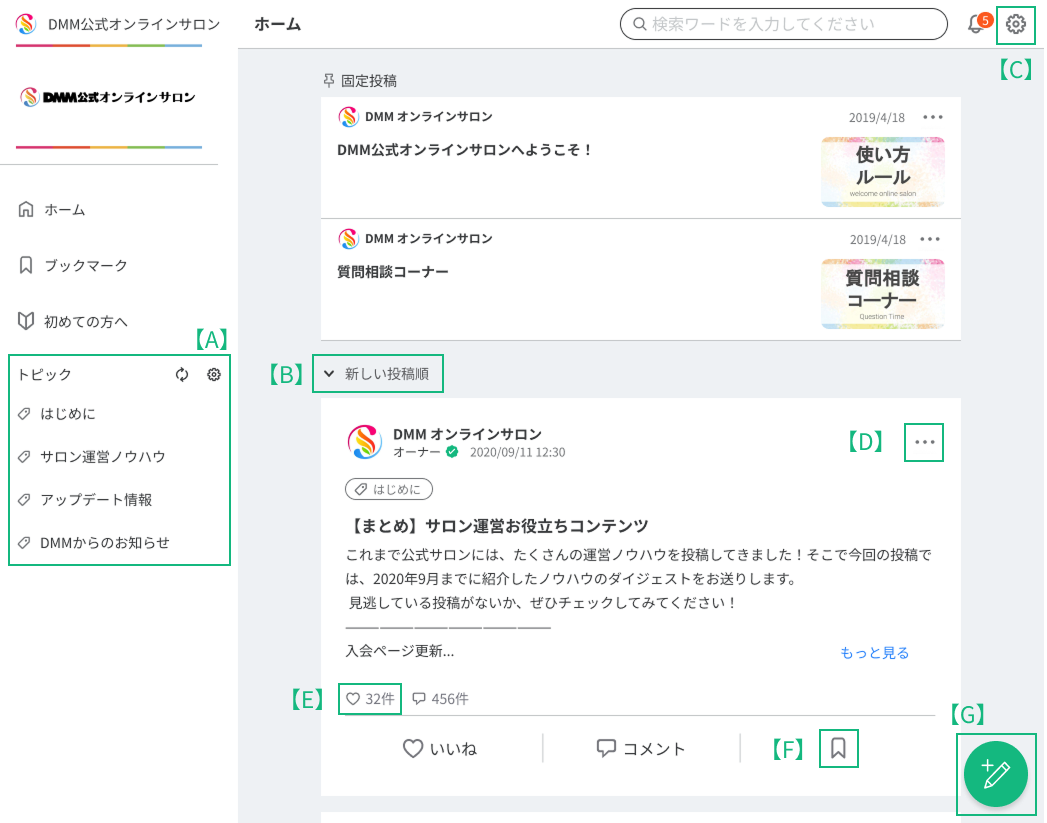Image resolution: width=1047 pixels, height=823 pixels.
Task: Bookmark the サロン運営お役立ちコンテンツ post
Action: click(x=838, y=748)
